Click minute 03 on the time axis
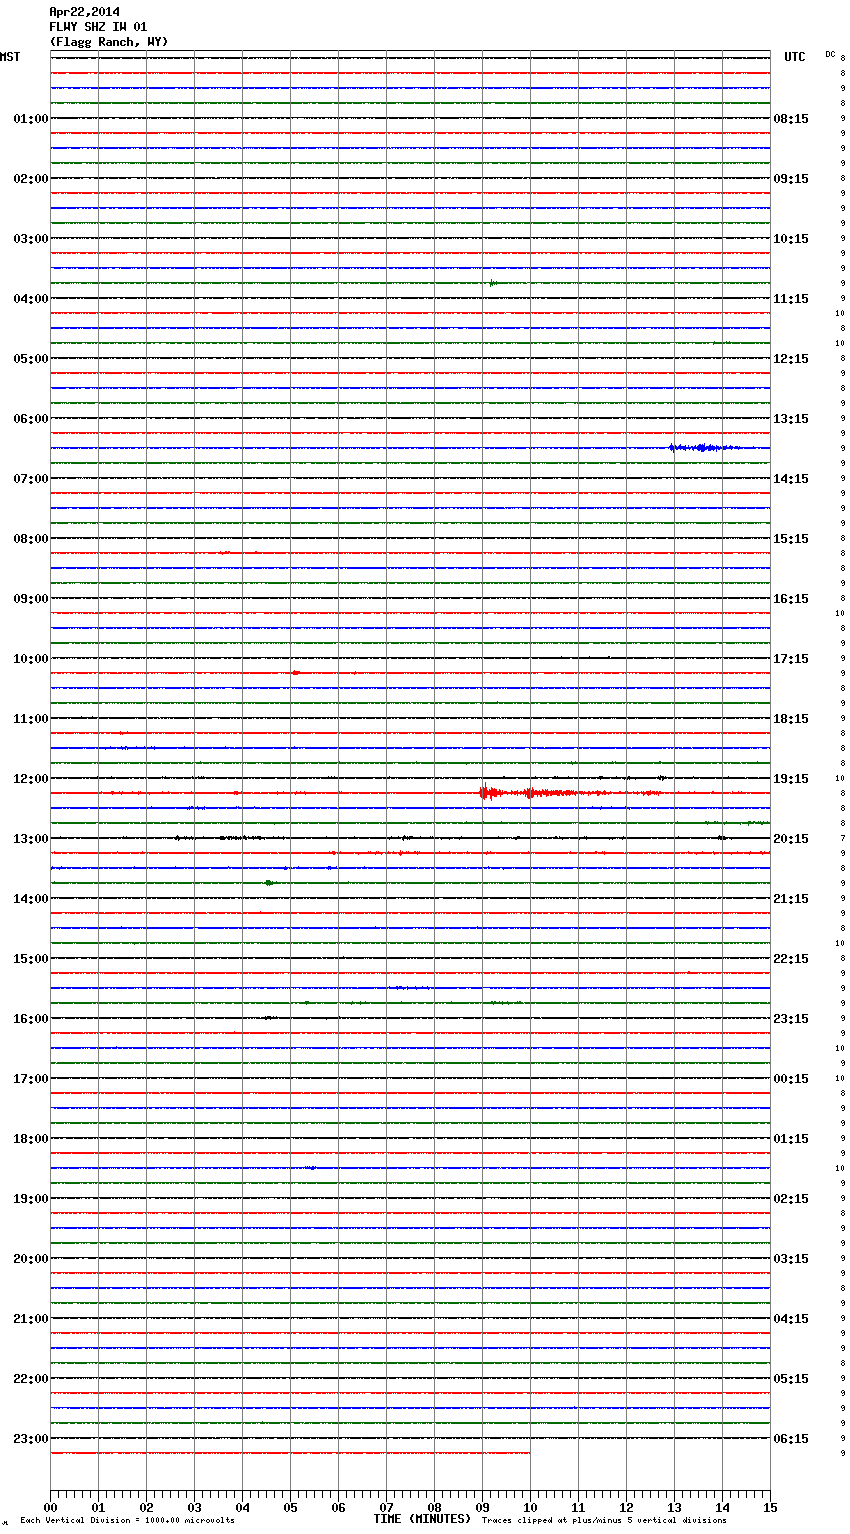Image resolution: width=850 pixels, height=1534 pixels. point(194,1507)
